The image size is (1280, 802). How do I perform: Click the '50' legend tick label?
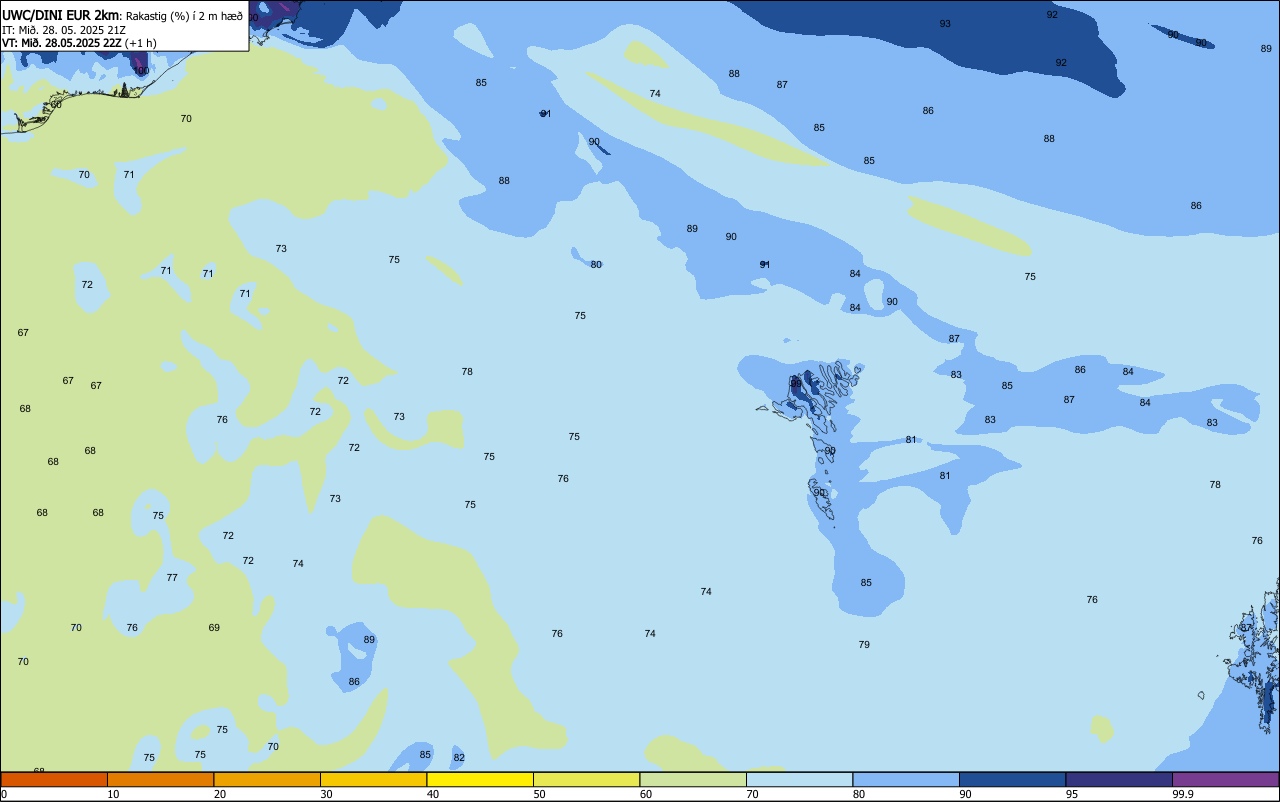[539, 794]
